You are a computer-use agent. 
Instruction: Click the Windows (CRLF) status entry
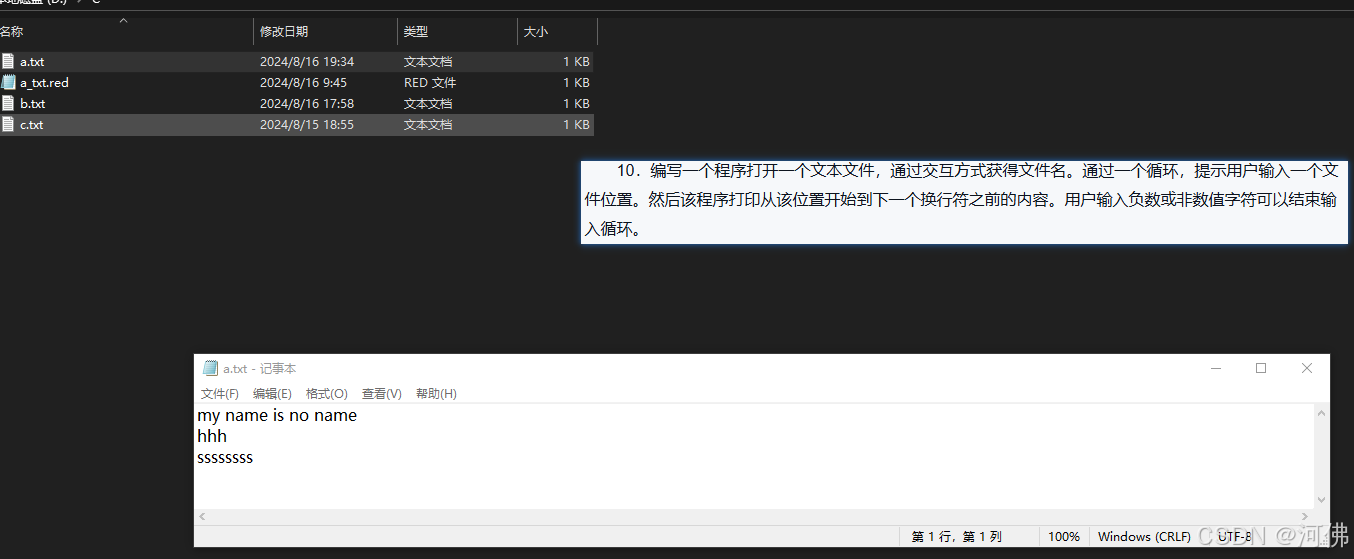click(x=1144, y=537)
